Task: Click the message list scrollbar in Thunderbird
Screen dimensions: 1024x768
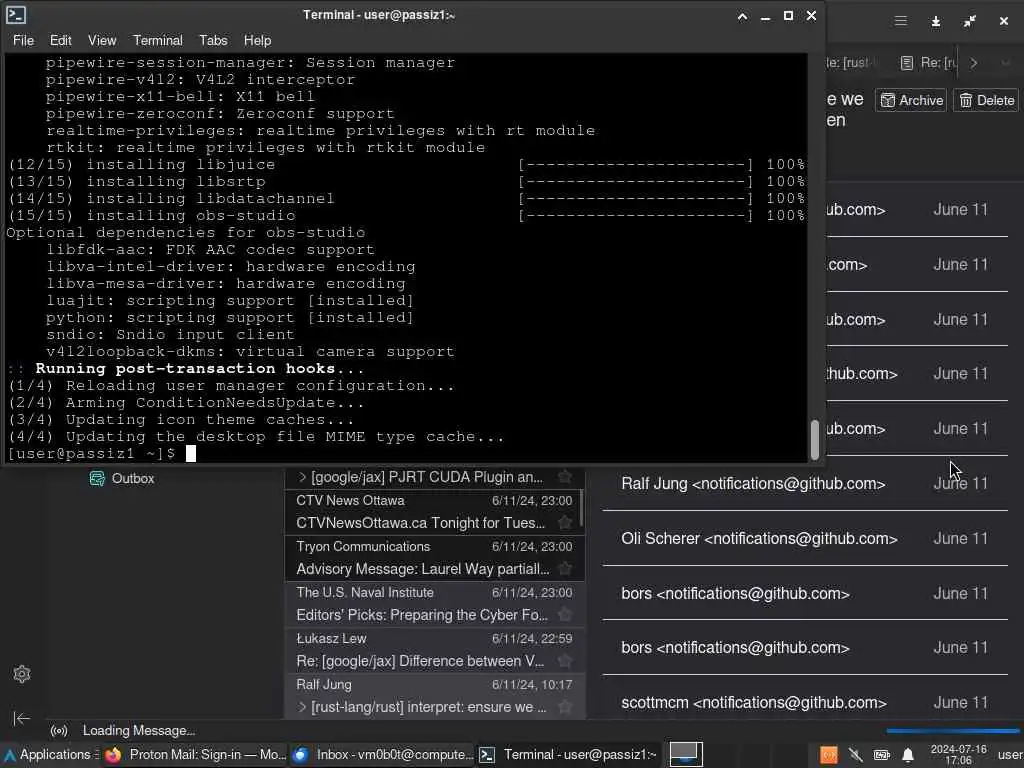Action: tap(581, 509)
